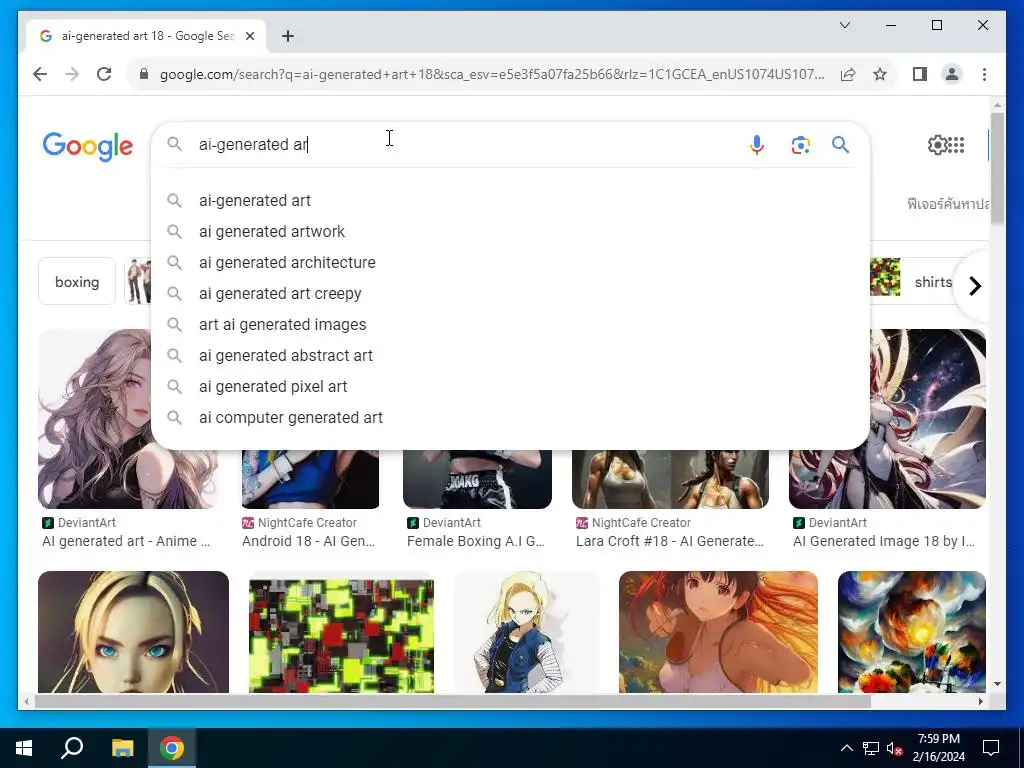Open the colorful clouds painting thumbnail
Viewport: 1024px width, 768px height.
click(x=912, y=632)
